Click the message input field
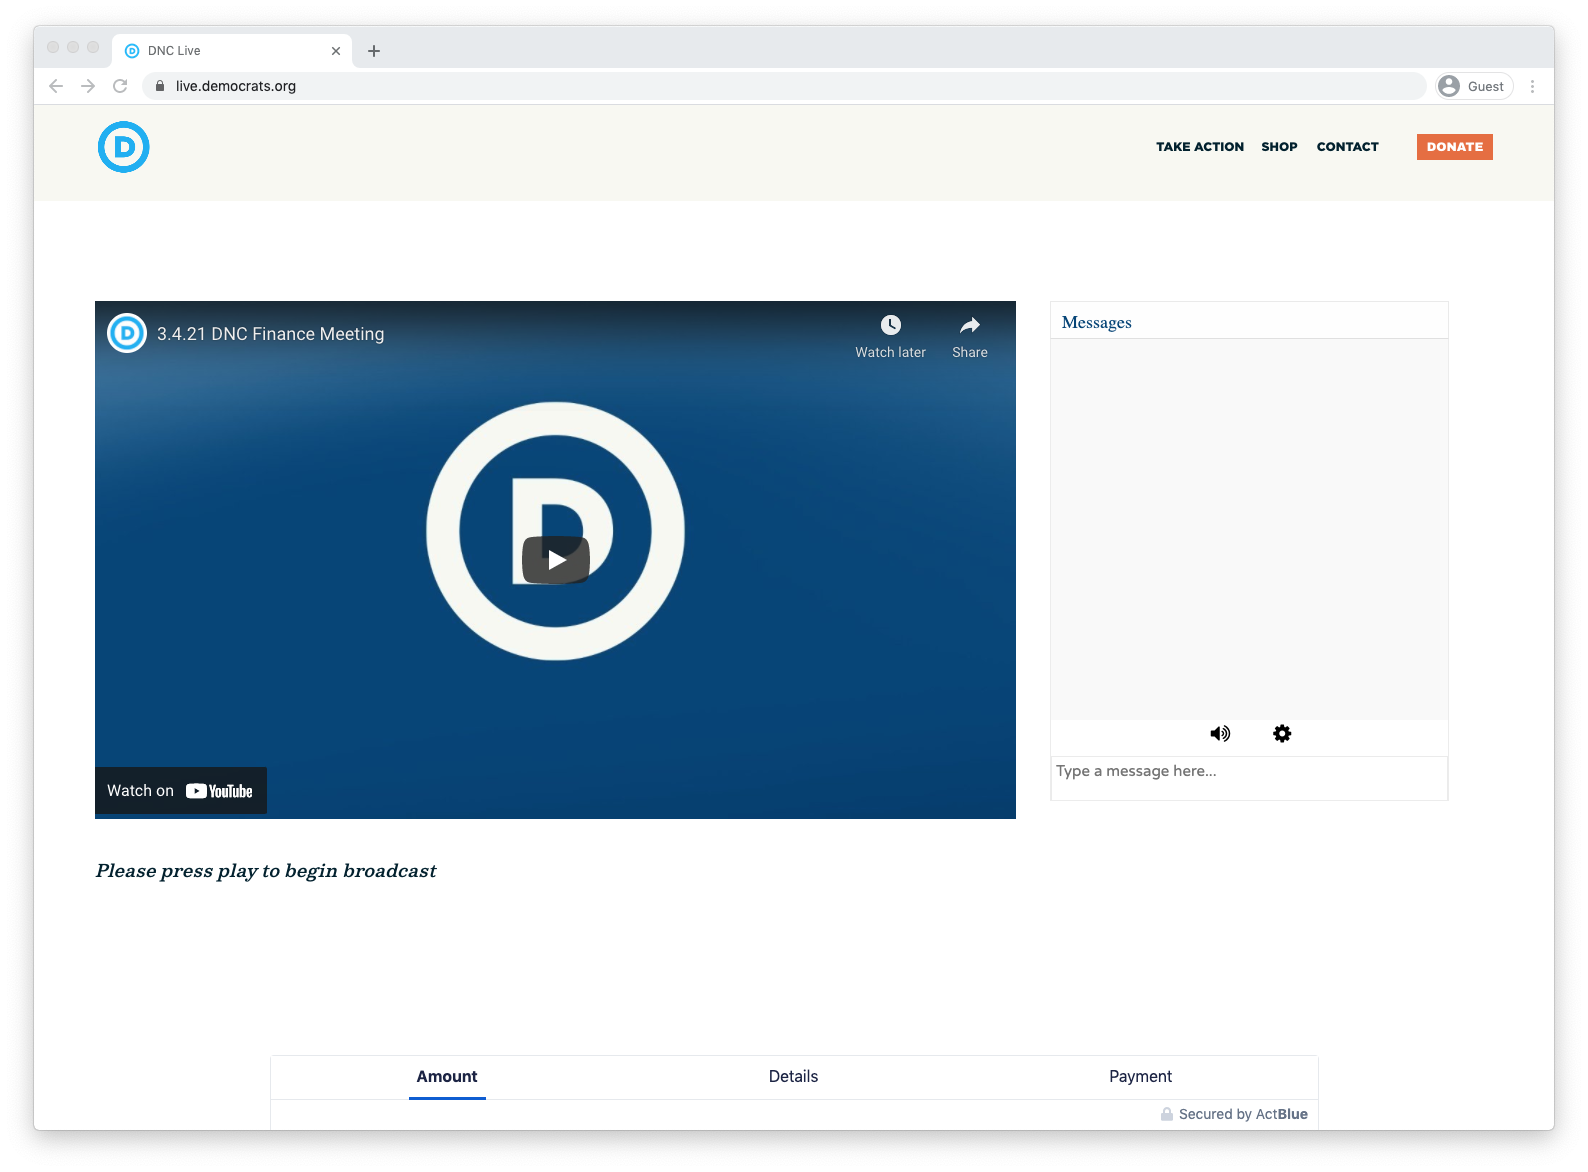Screen dimensions: 1588x1172 pos(1249,778)
